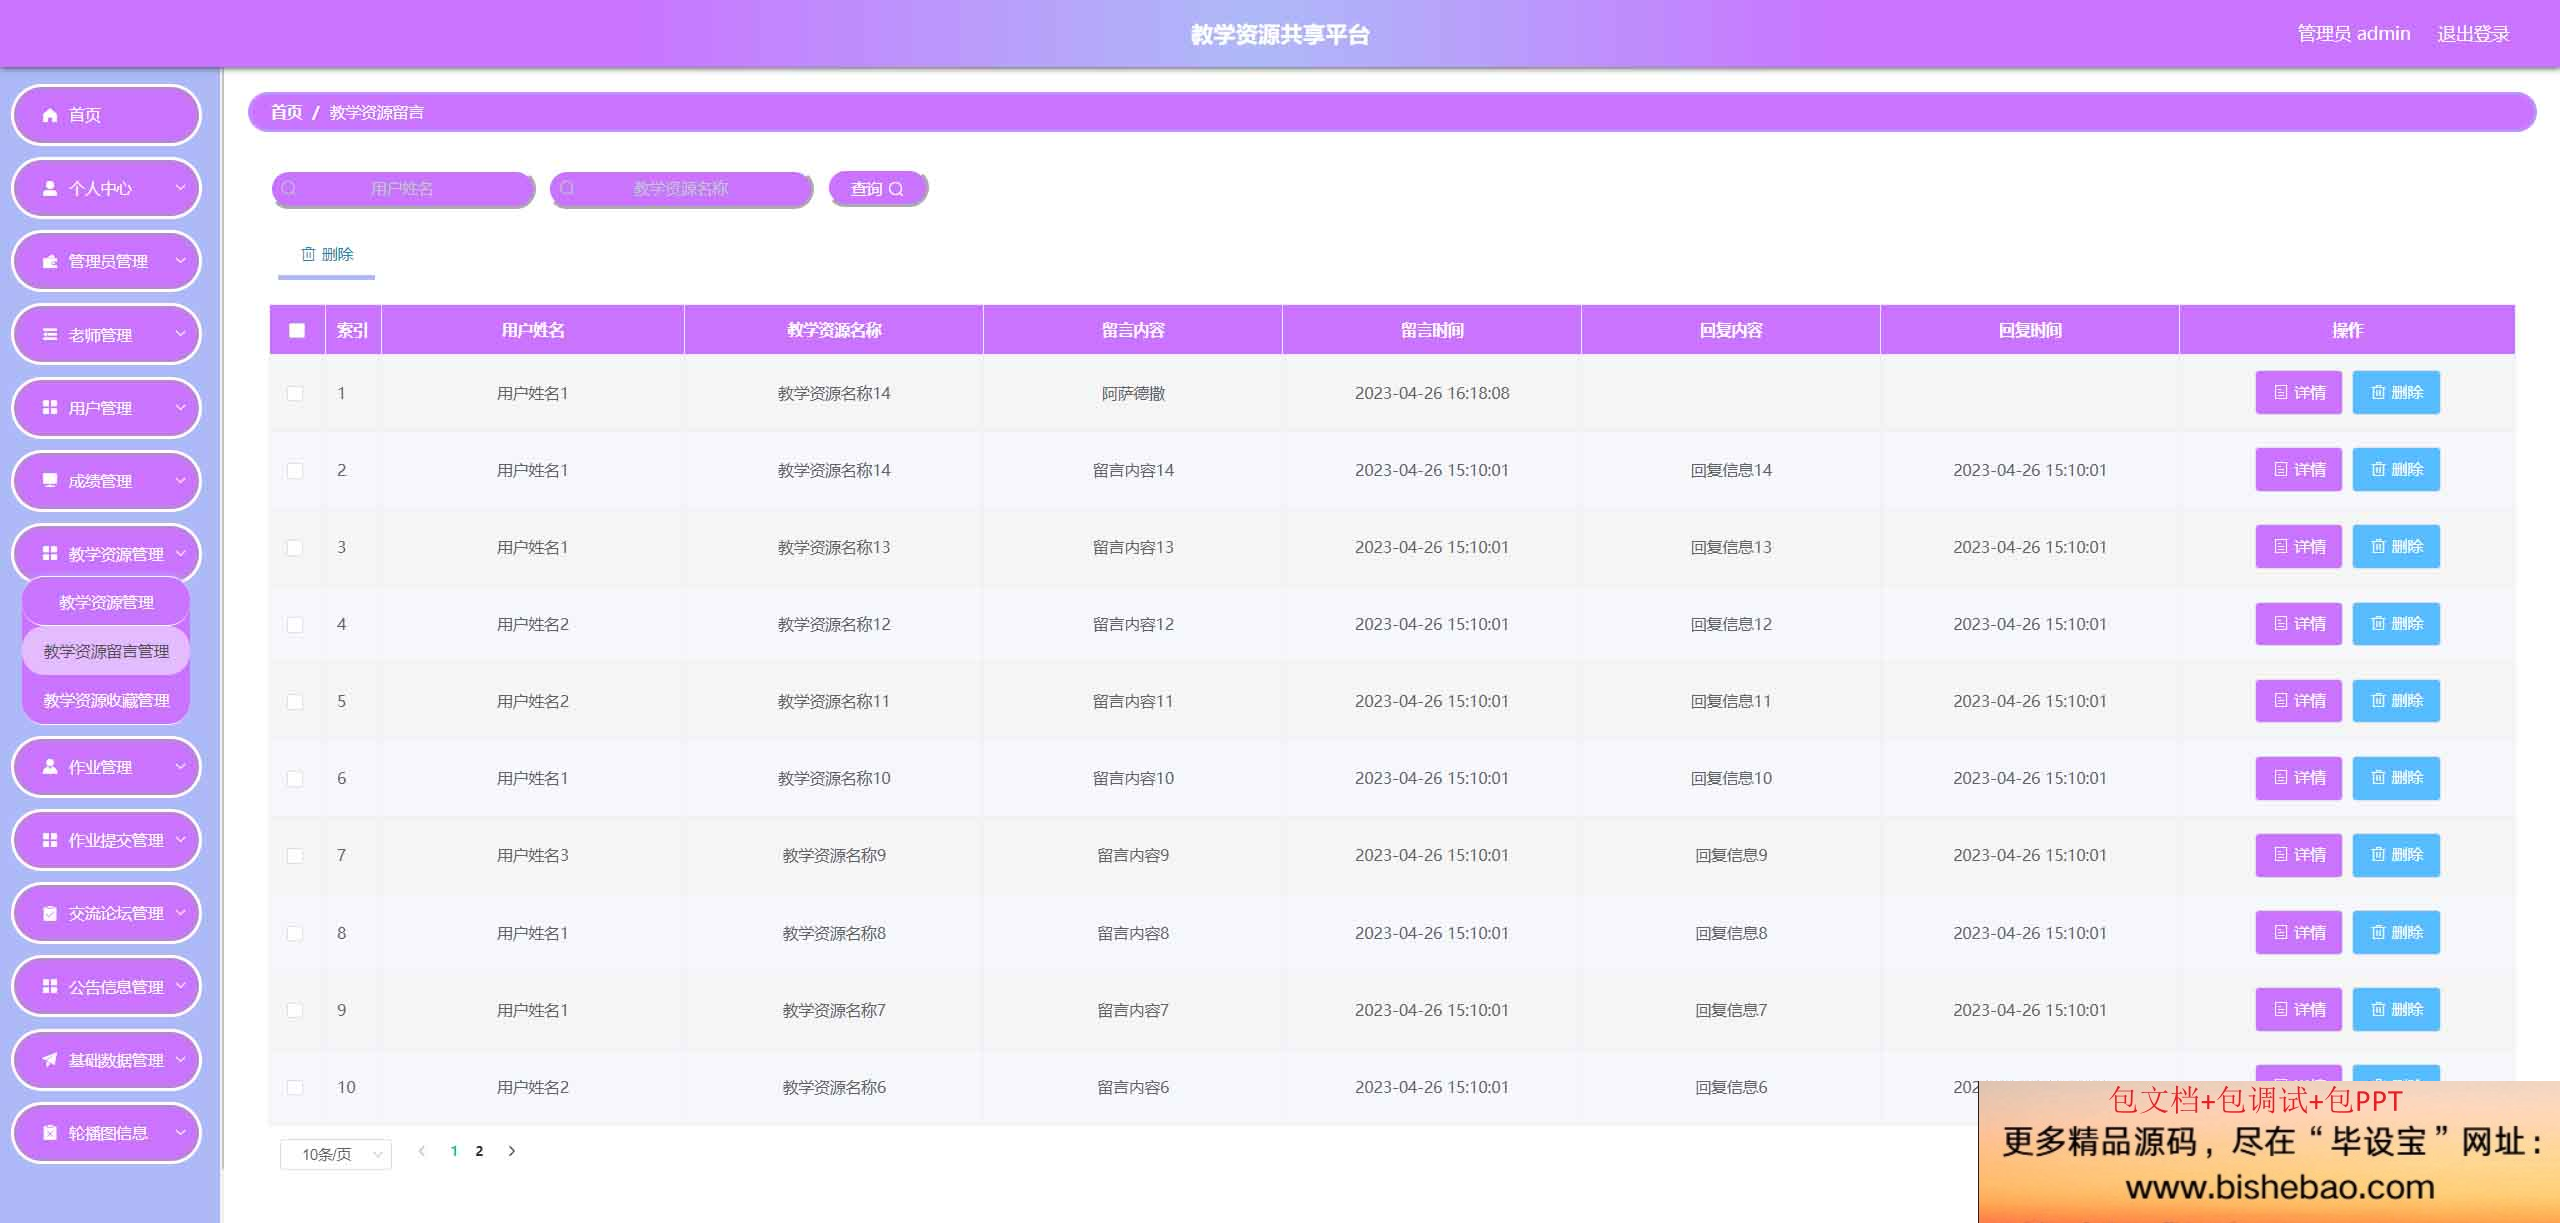Image resolution: width=2560 pixels, height=1223 pixels.
Task: Expand the 用户管理 menu chevron
Action: point(180,407)
